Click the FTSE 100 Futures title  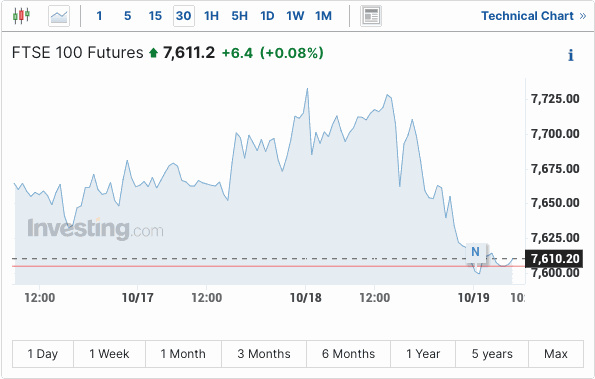pos(77,53)
